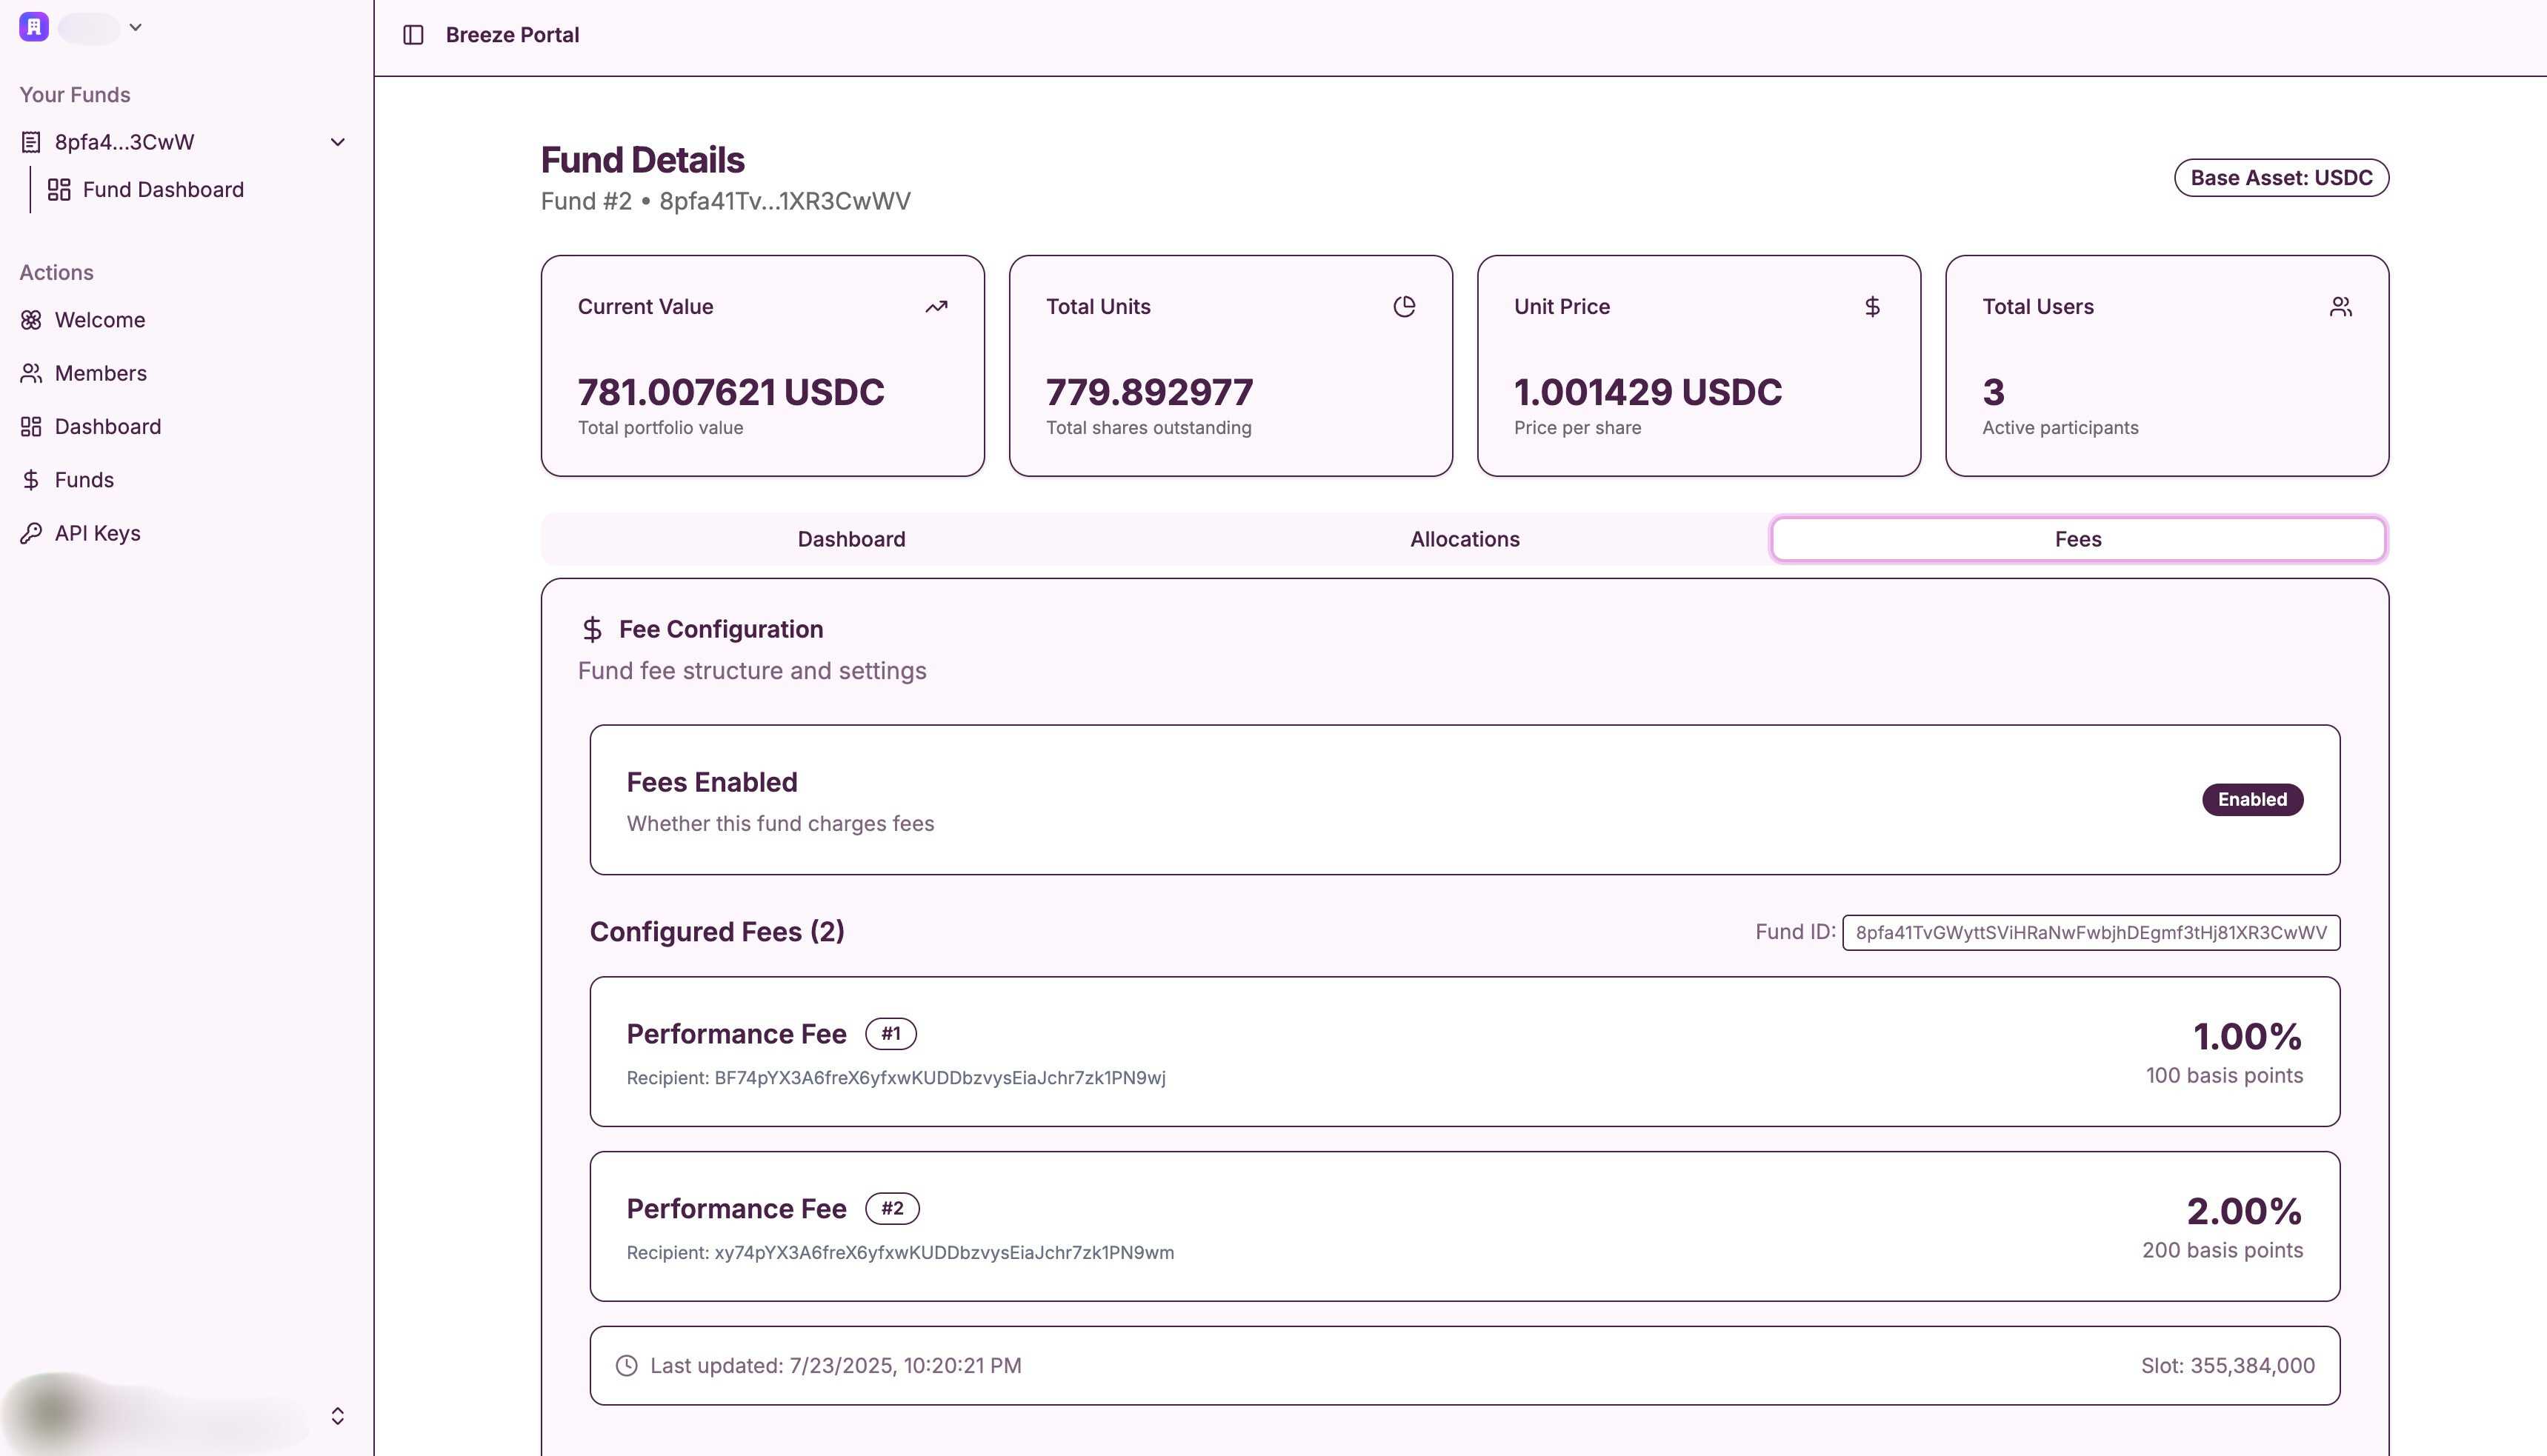This screenshot has width=2547, height=1456.
Task: Select Welcome in the Actions sidebar
Action: (x=100, y=320)
